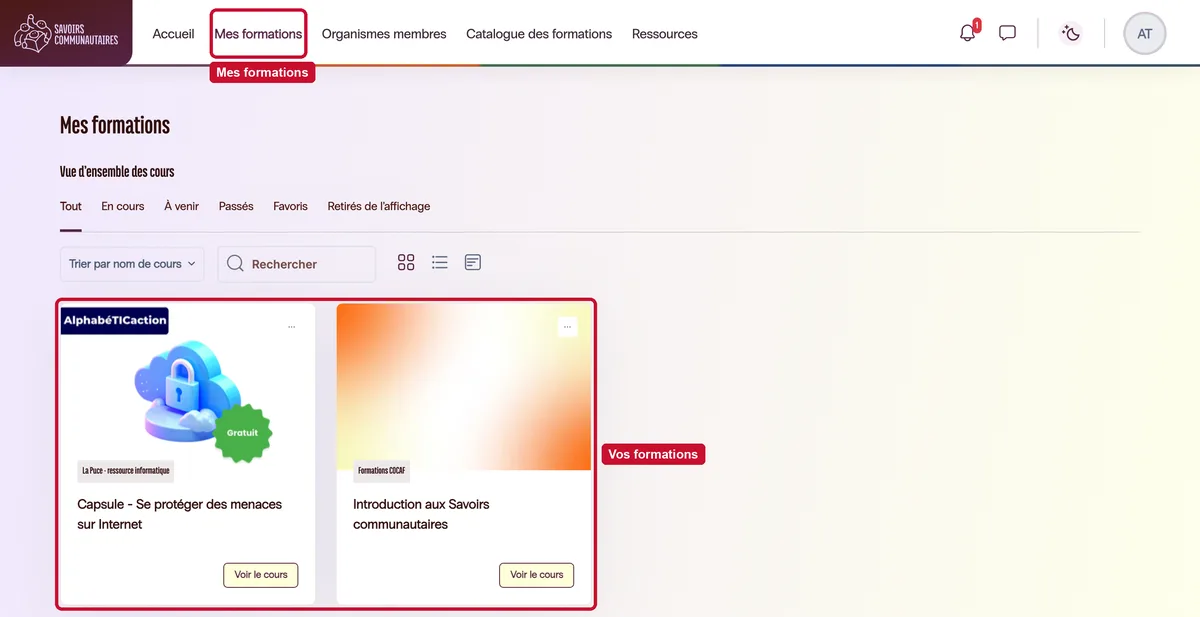
Task: Click La Puce - ressource informatique tag
Action: coord(126,471)
